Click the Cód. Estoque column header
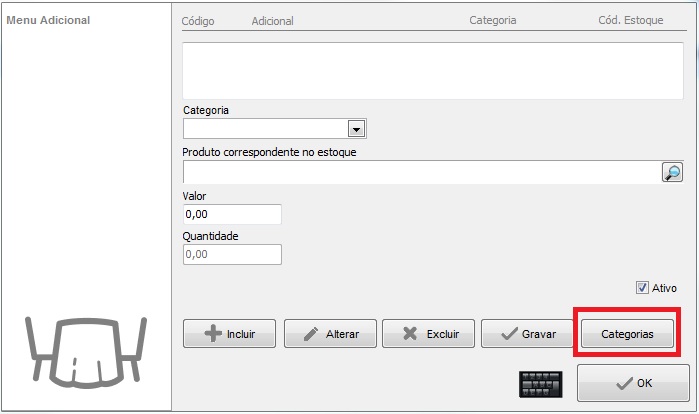This screenshot has width=699, height=414. coord(630,20)
